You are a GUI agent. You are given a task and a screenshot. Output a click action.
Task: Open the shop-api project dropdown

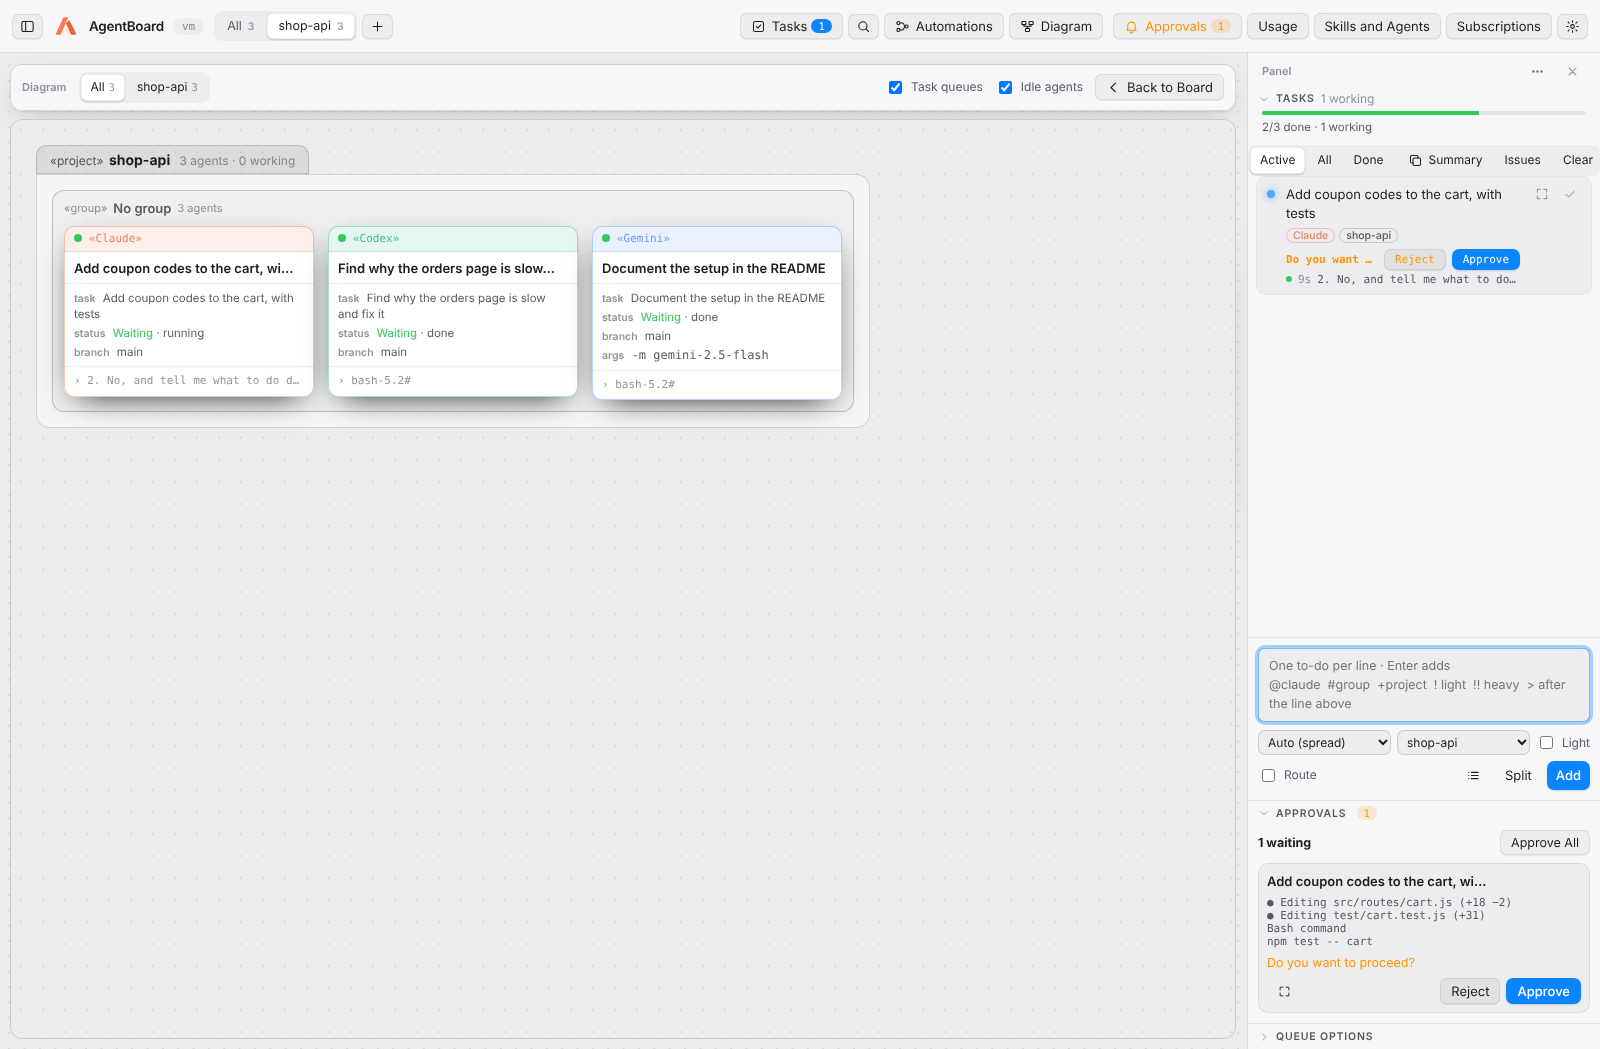click(x=1463, y=742)
